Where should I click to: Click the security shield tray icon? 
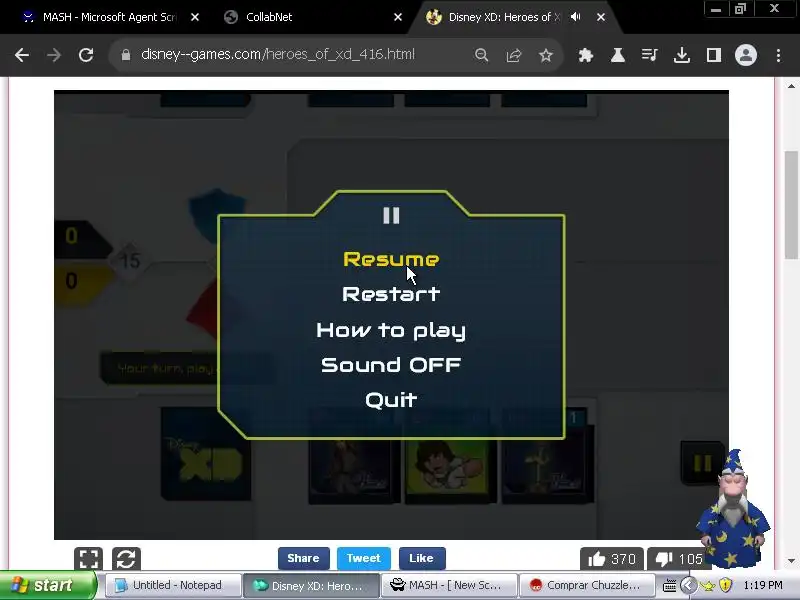click(x=726, y=585)
